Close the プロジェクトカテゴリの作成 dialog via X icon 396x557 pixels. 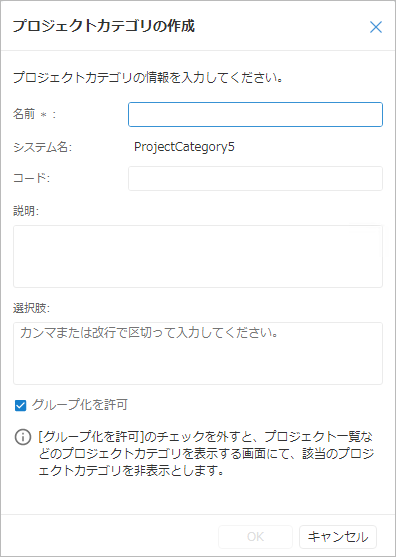point(375,27)
